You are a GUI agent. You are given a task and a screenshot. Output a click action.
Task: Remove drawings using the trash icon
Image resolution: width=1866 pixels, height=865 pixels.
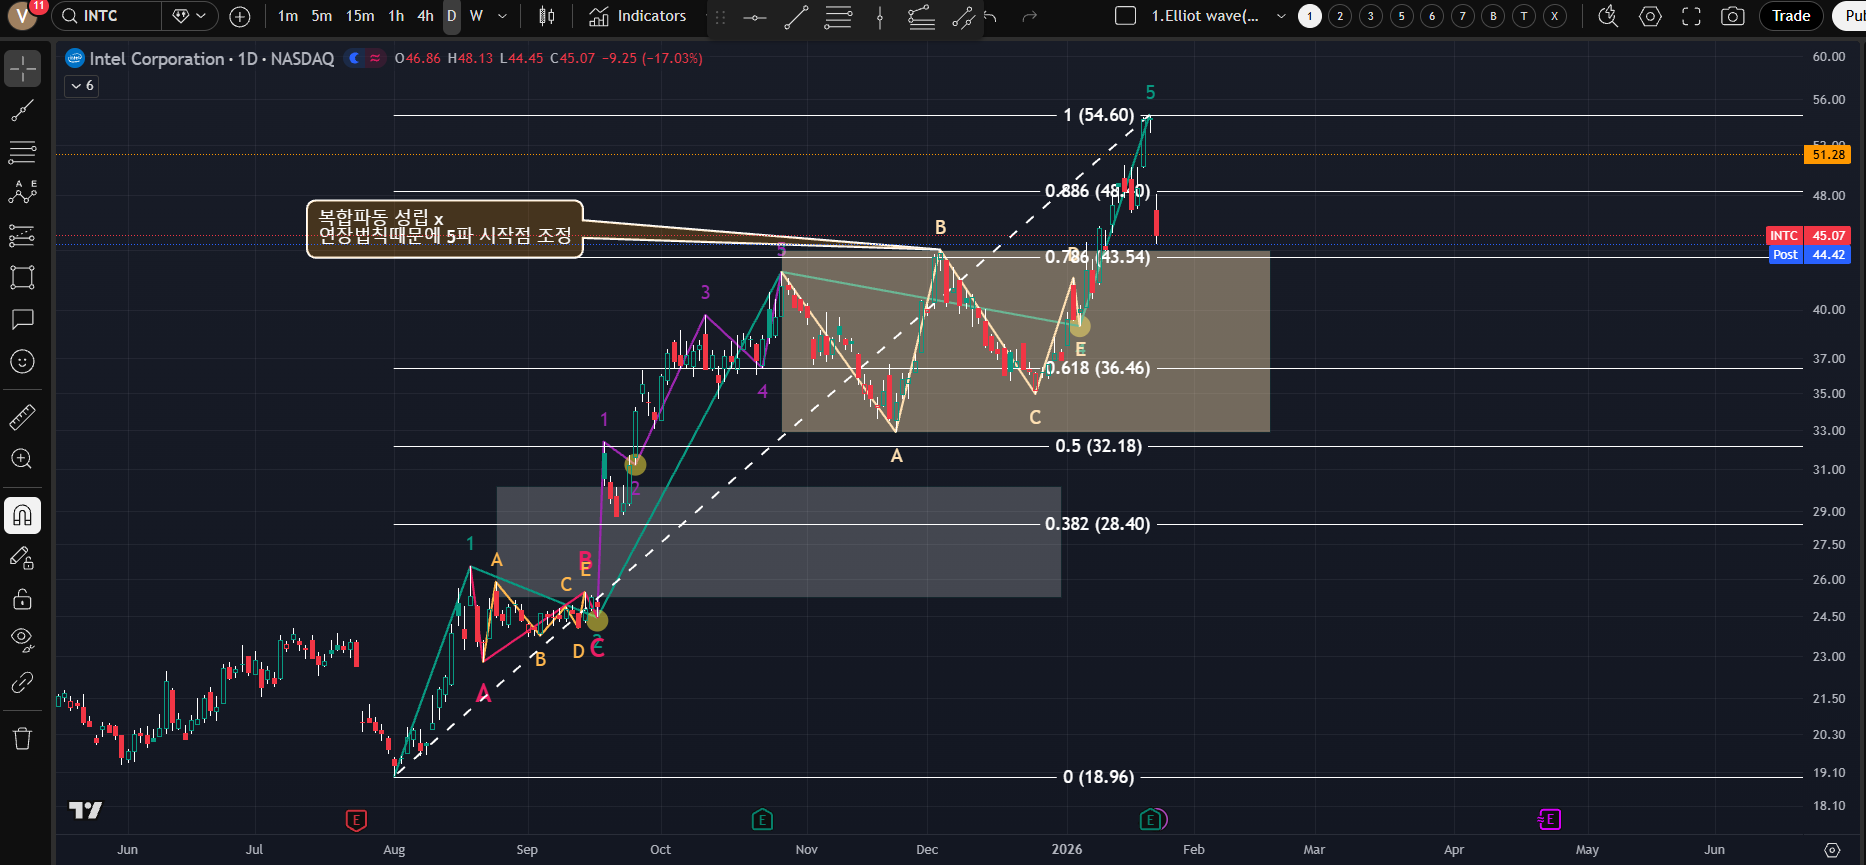click(x=22, y=739)
